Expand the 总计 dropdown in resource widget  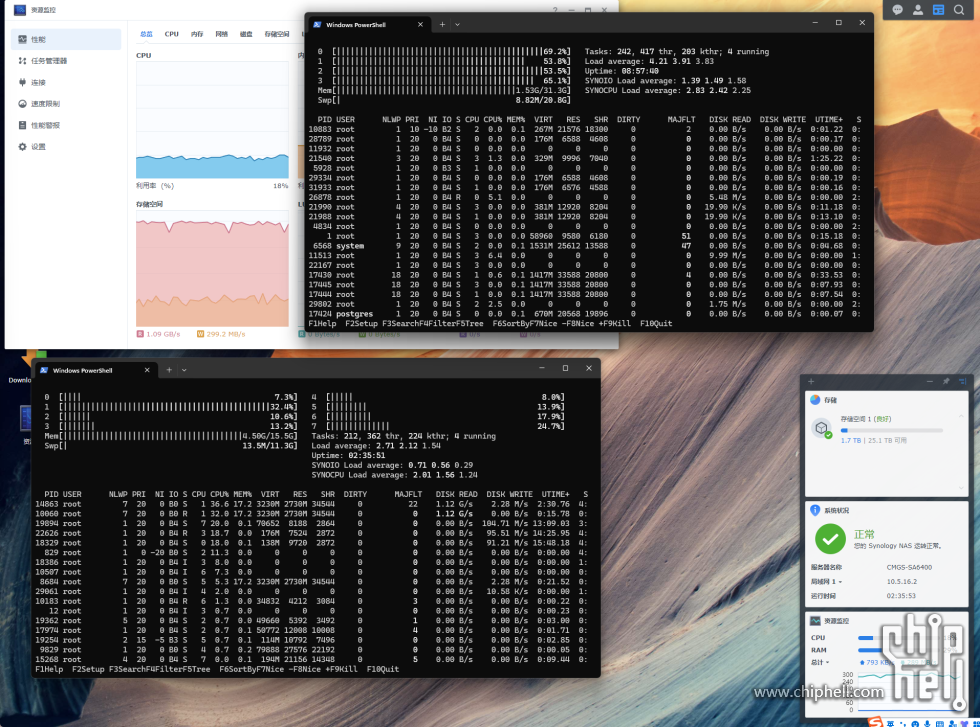click(819, 662)
